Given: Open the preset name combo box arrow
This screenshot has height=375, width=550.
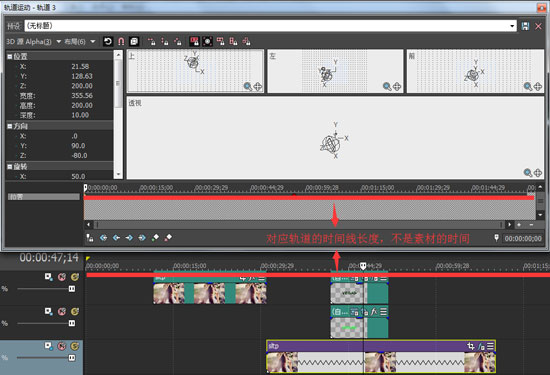Looking at the screenshot, I should pos(512,26).
